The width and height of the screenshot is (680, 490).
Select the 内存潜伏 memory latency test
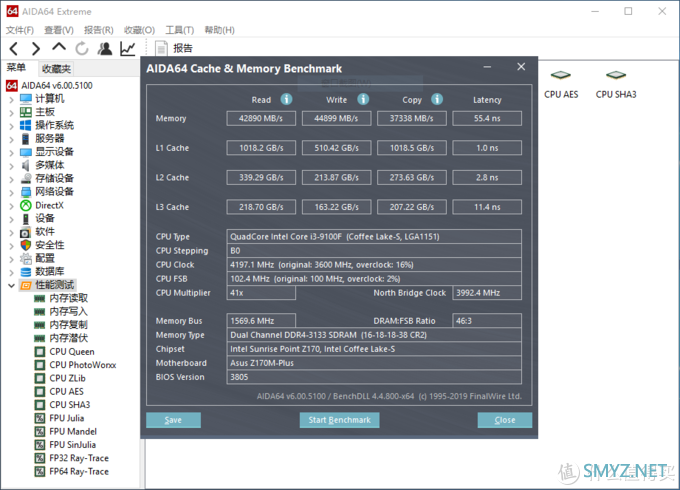click(x=69, y=338)
